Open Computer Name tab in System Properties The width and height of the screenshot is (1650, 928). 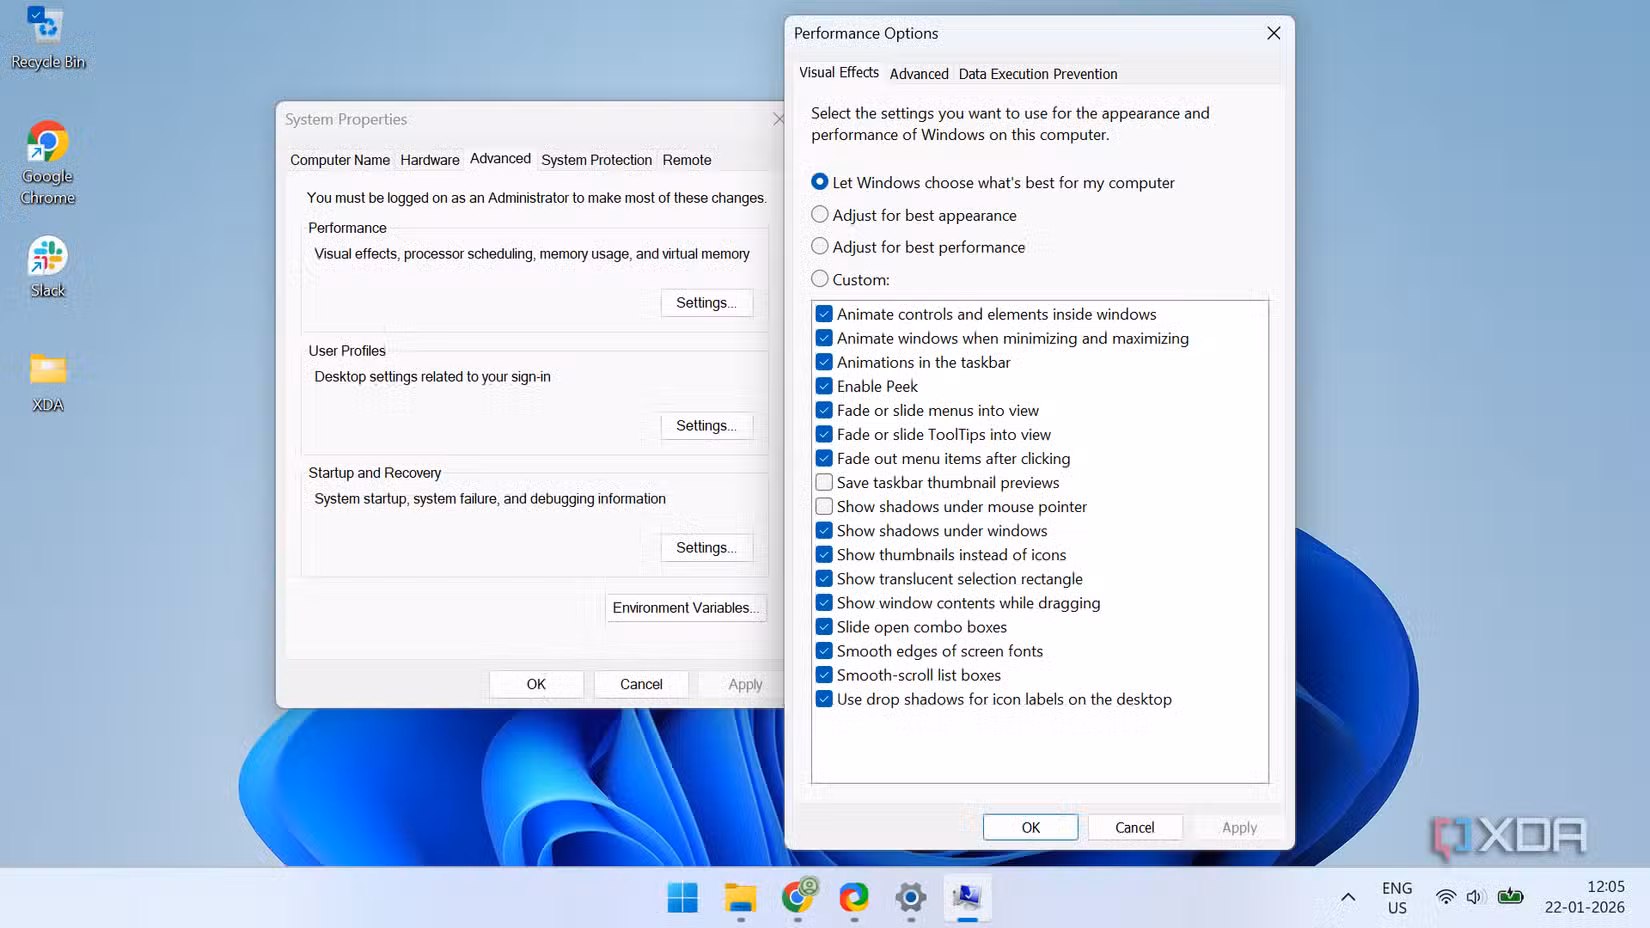[x=340, y=160]
